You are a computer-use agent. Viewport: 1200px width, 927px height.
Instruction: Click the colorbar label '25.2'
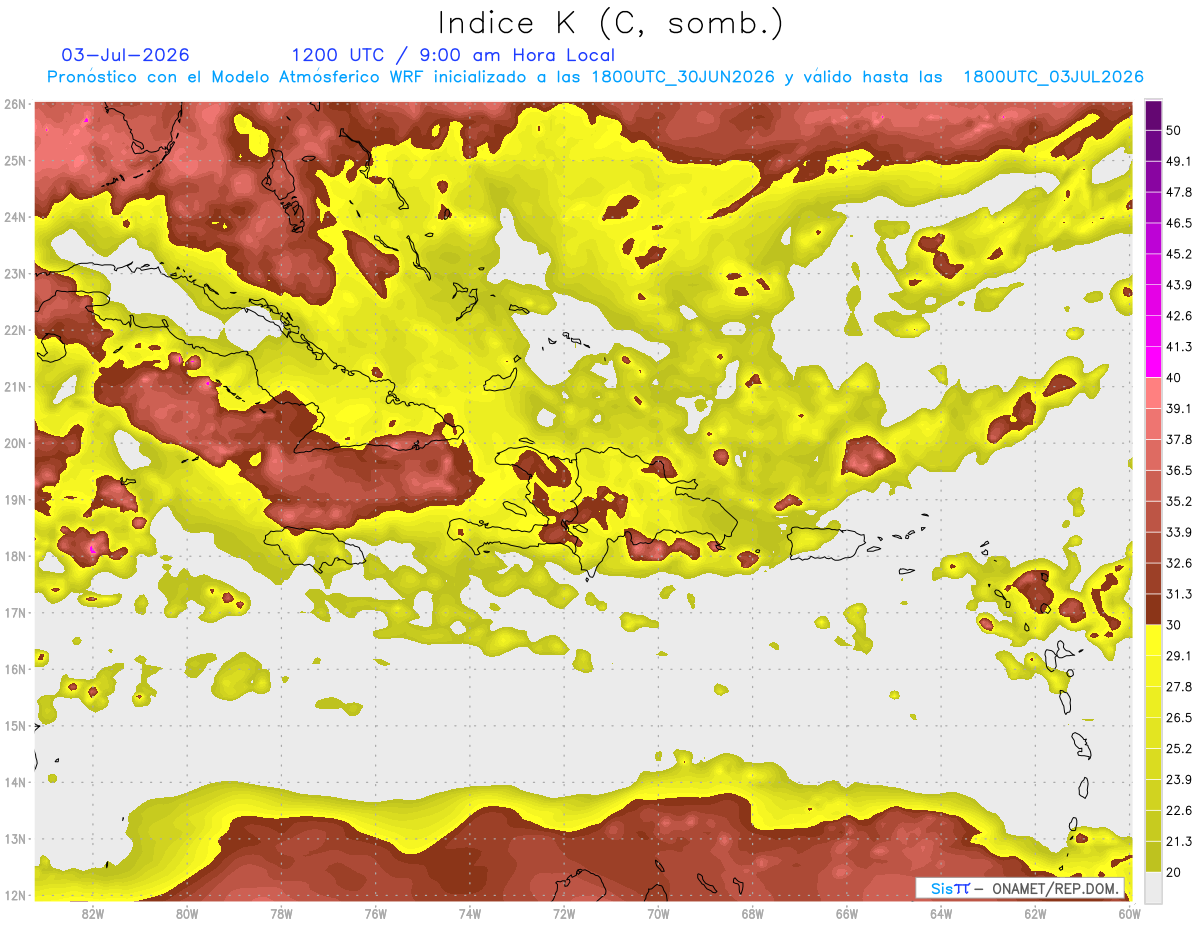pos(1178,748)
